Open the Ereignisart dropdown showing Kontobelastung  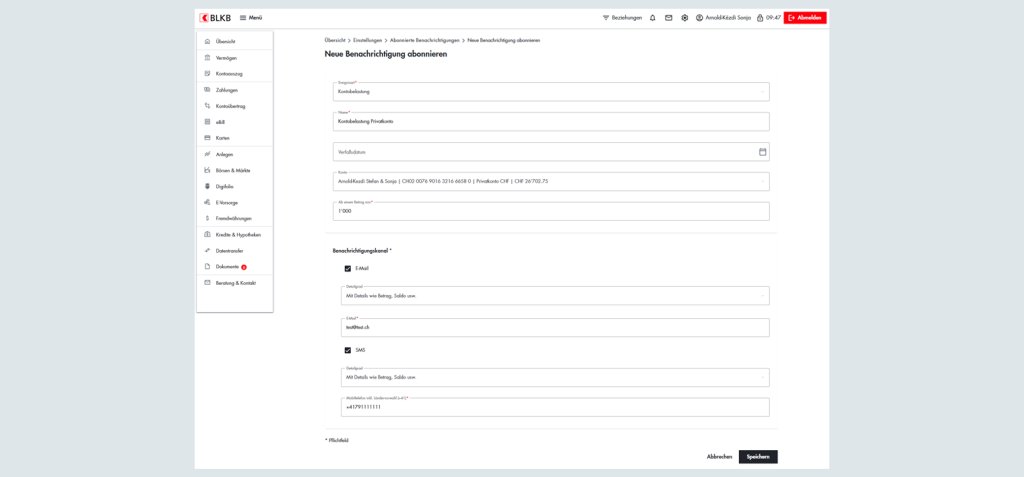point(551,91)
